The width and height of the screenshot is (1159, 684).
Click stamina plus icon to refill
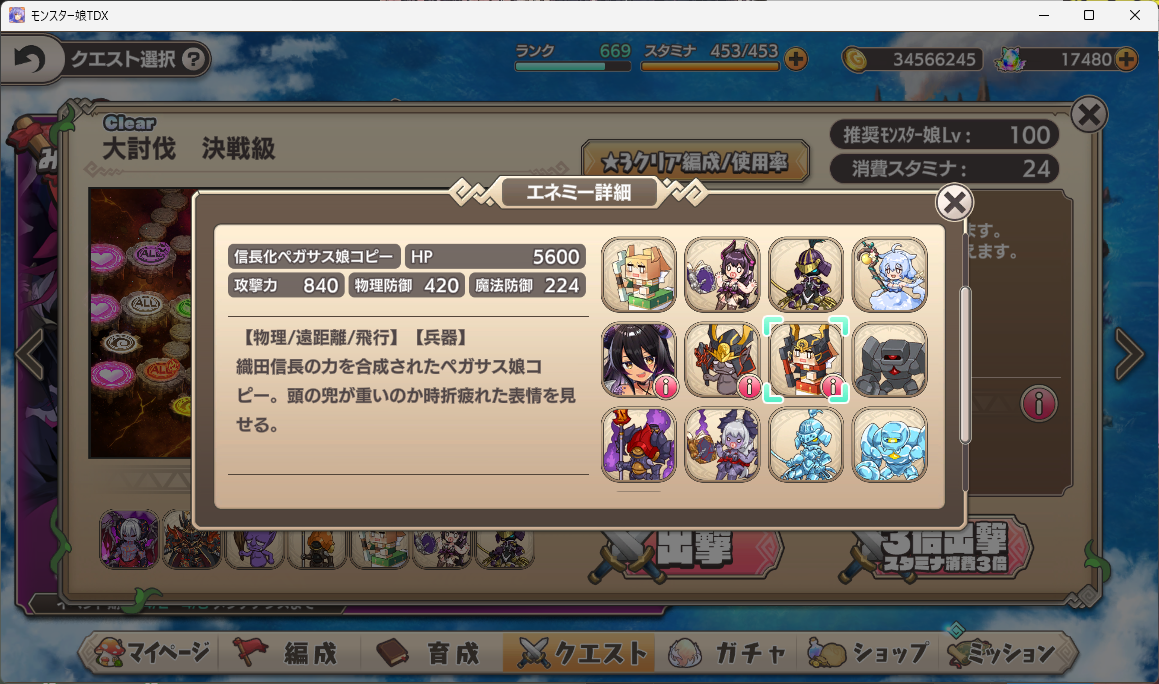coord(796,59)
